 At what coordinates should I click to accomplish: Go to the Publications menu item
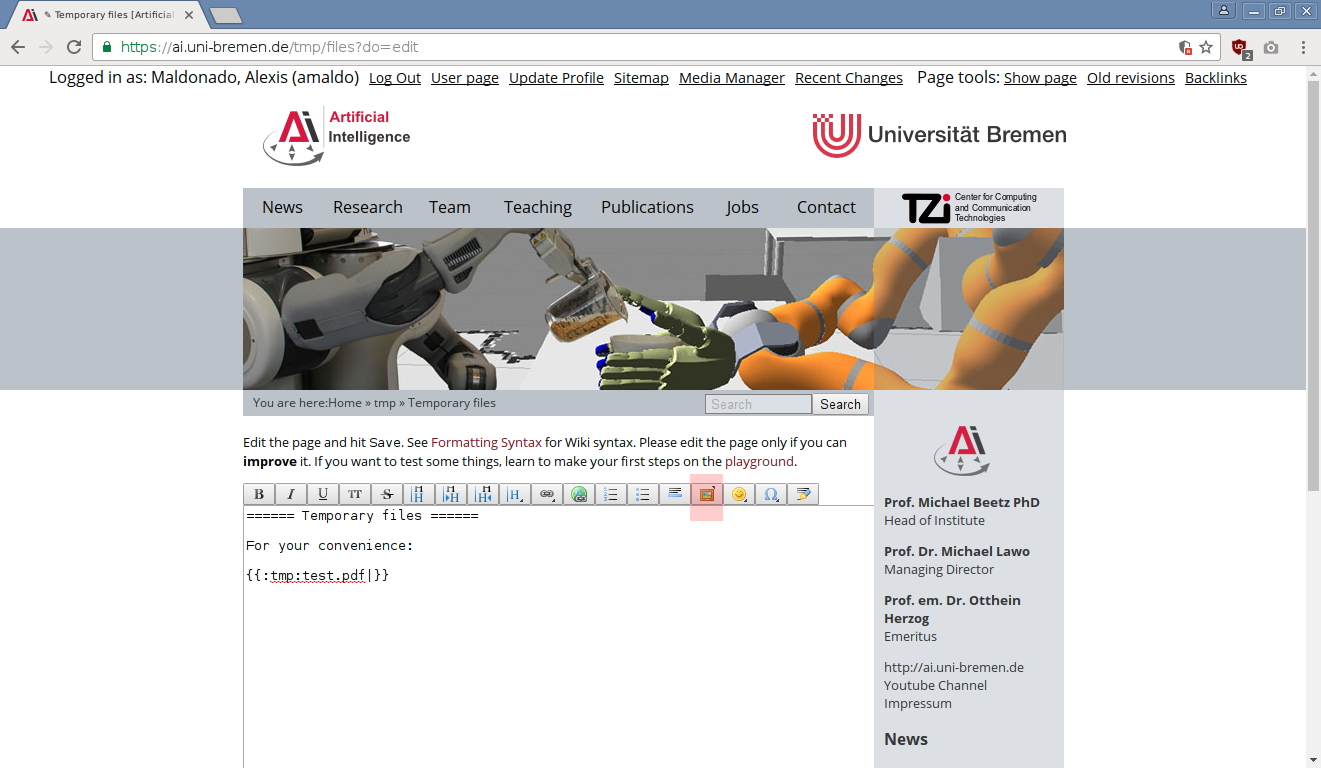coord(647,207)
